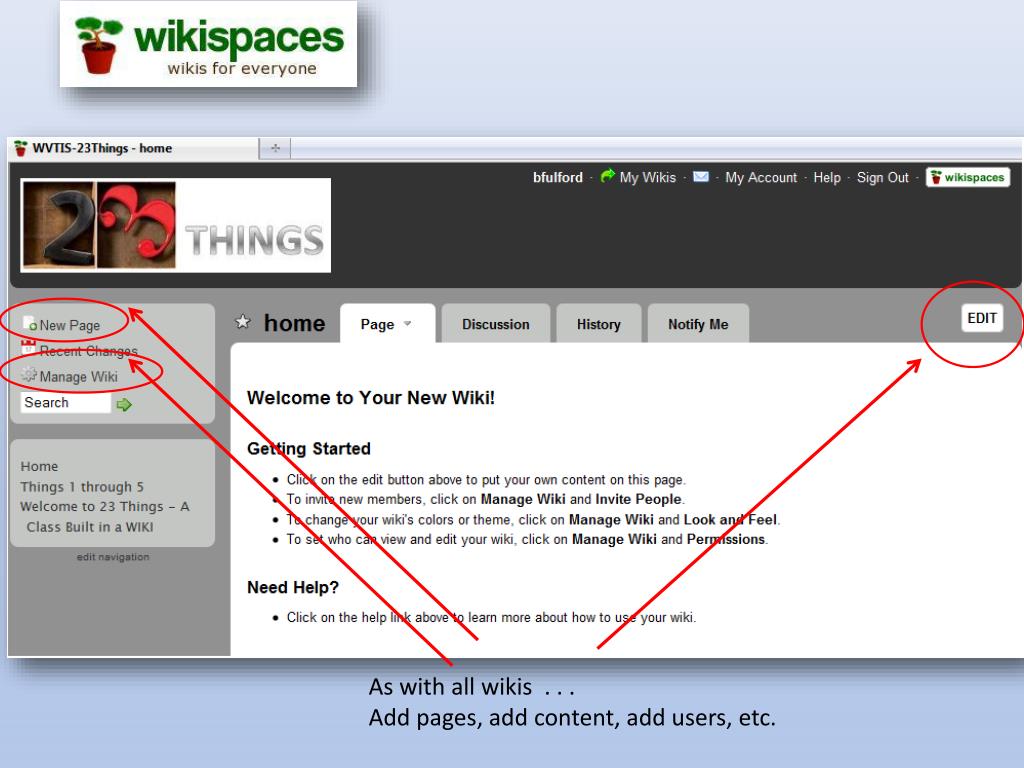Screen dimensions: 1024x768
Task: Select the Notify Me tab
Action: (697, 324)
